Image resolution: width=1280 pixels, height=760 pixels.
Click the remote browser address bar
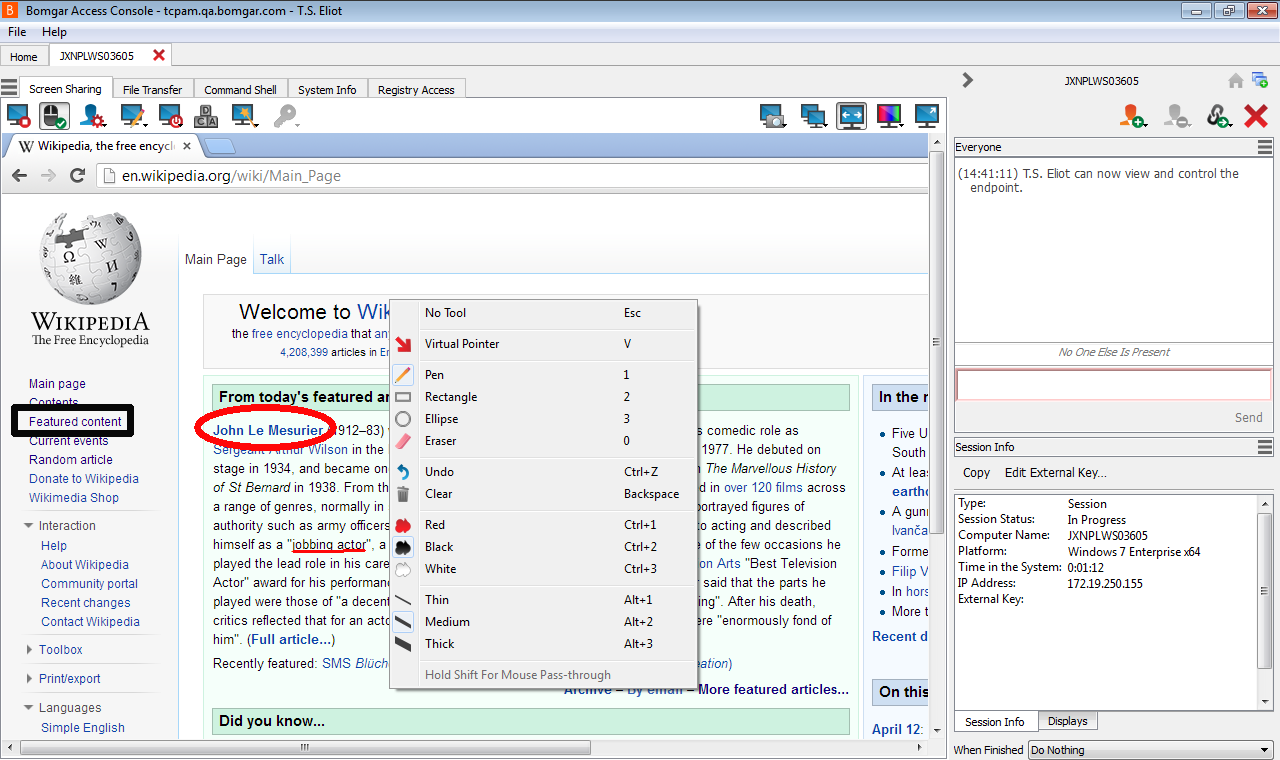click(x=514, y=175)
